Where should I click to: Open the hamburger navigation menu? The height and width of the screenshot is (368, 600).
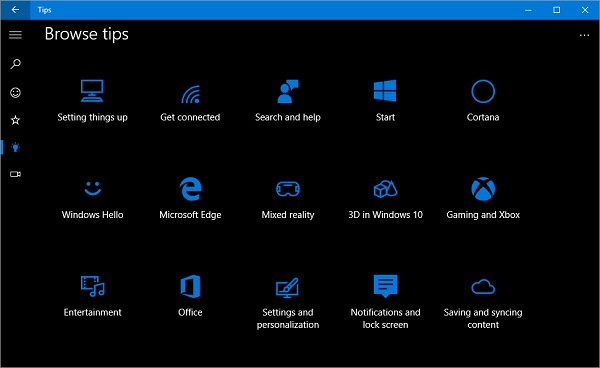15,35
